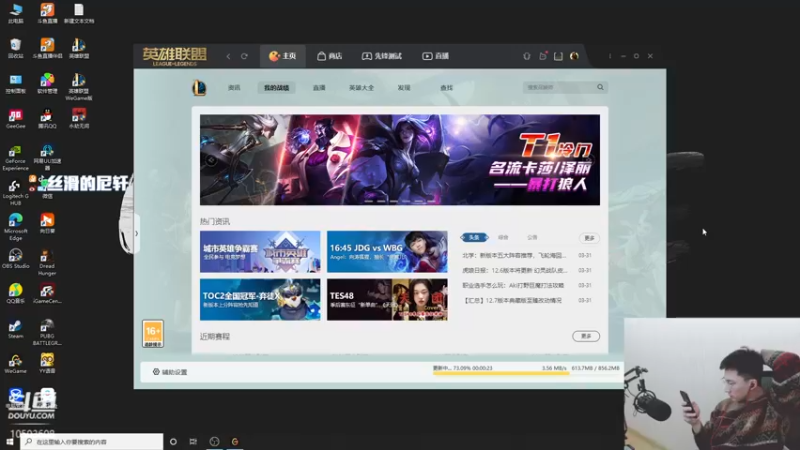
Task: Click the yellow update progress bar
Action: point(501,373)
